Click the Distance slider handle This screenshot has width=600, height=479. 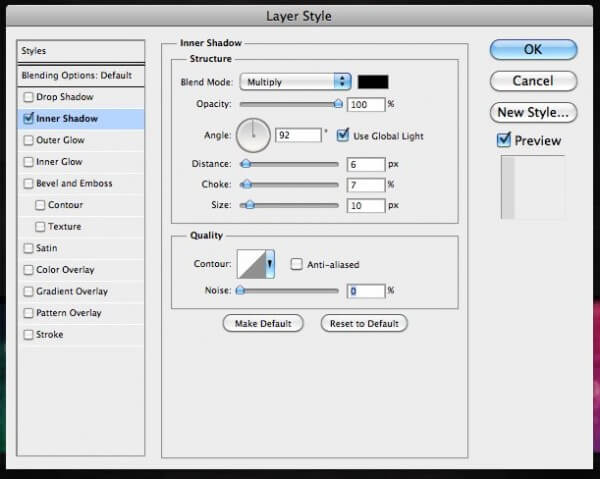(245, 164)
